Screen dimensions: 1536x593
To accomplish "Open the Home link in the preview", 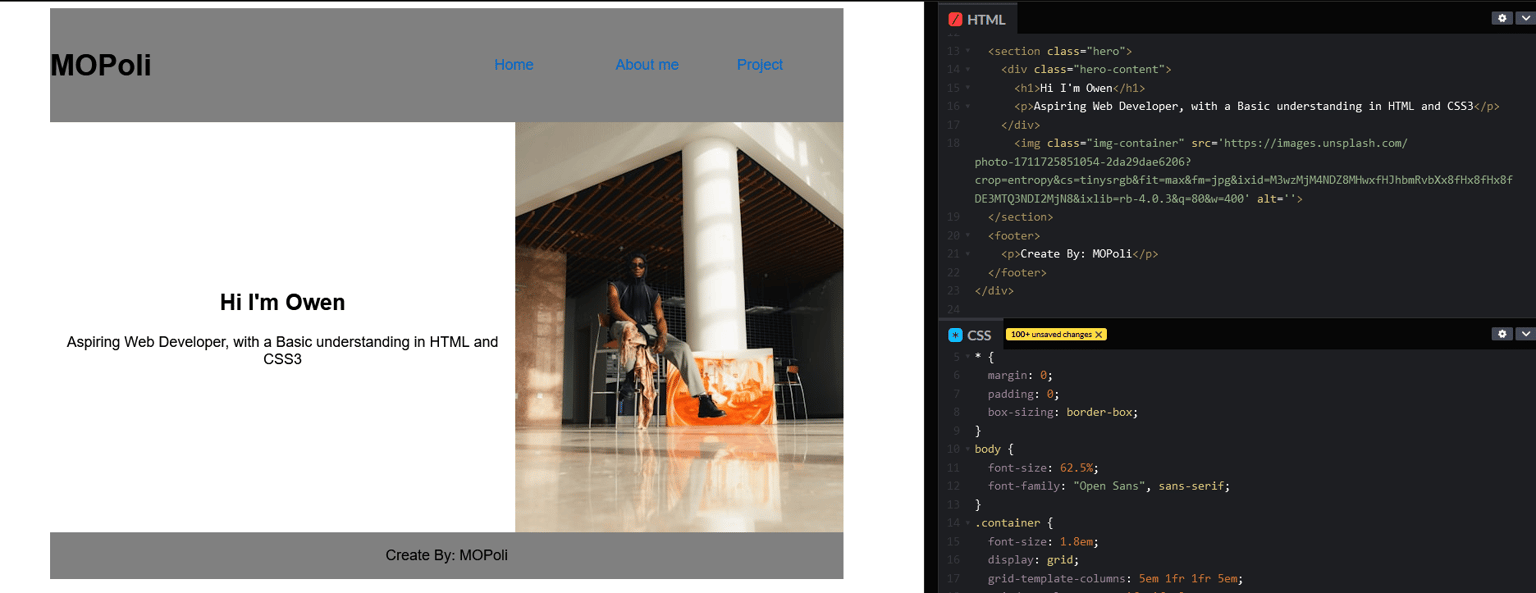I will [x=514, y=65].
